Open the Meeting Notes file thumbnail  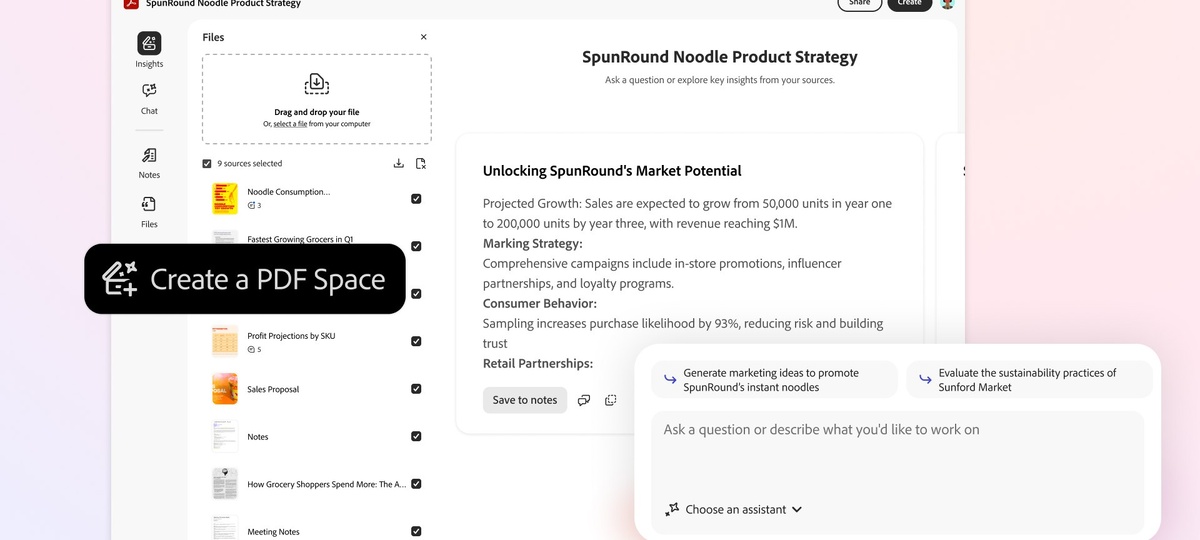pos(224,529)
